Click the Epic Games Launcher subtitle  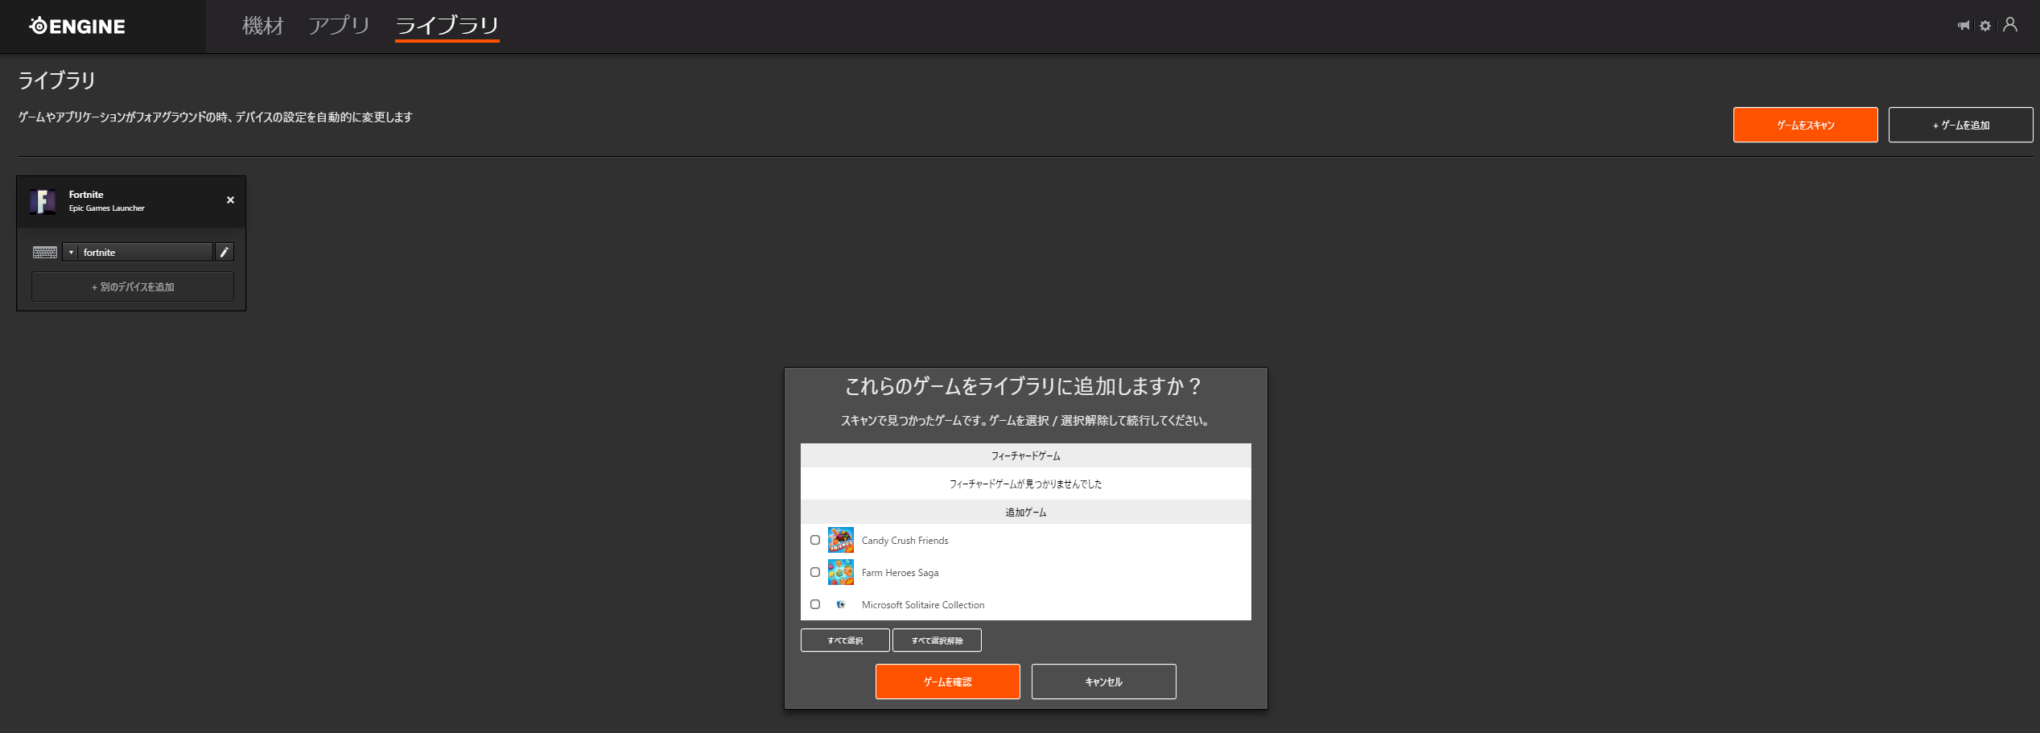tap(107, 208)
